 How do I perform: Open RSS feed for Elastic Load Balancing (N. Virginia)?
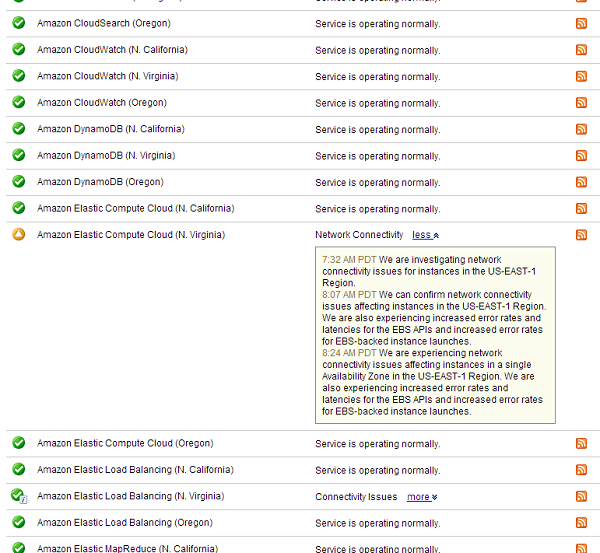tap(581, 496)
